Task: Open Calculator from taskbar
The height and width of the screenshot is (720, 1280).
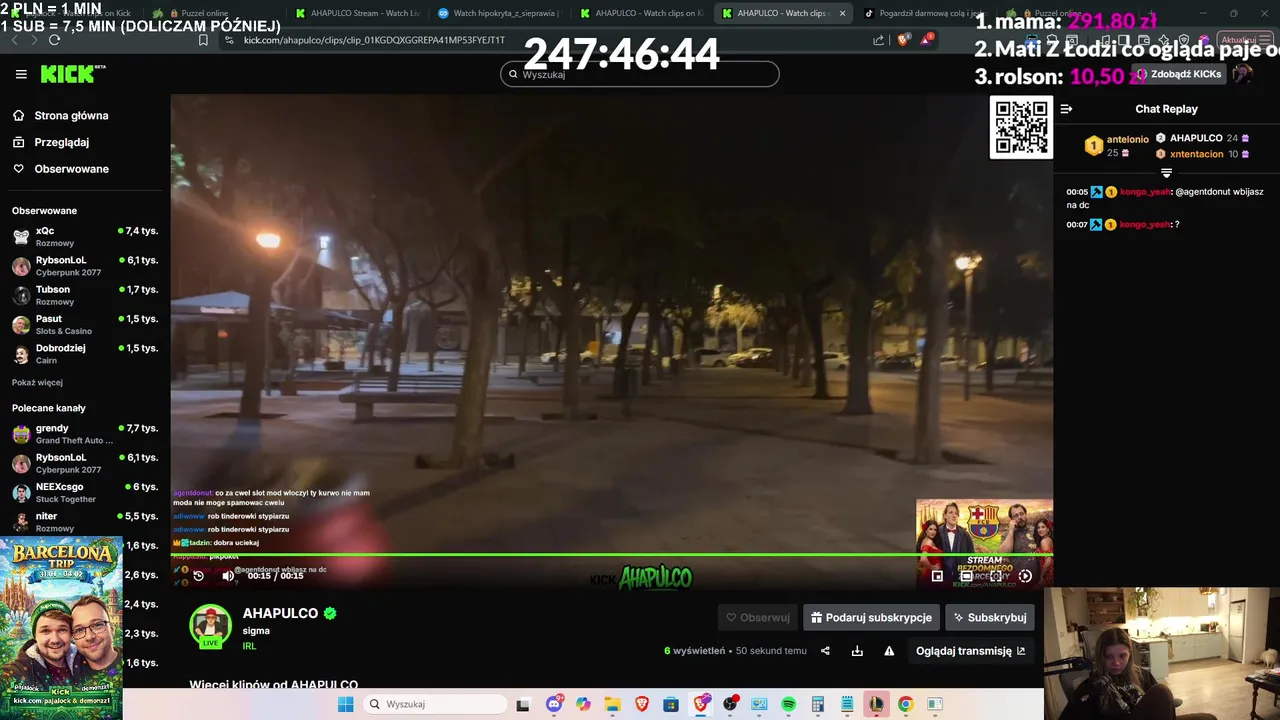Action: point(817,704)
